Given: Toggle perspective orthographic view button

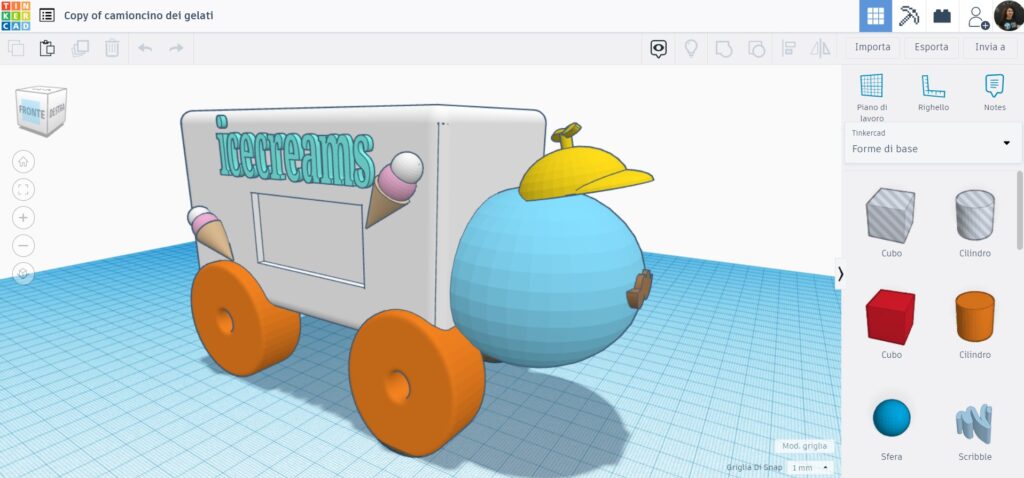Looking at the screenshot, I should (x=24, y=273).
